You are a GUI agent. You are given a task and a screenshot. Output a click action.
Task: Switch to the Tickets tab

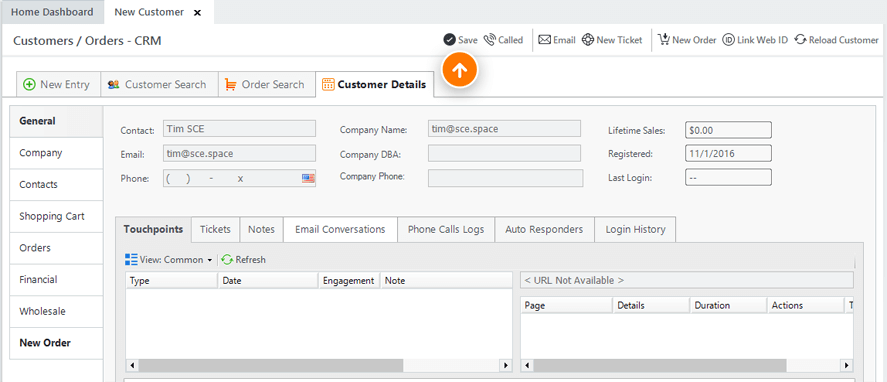(x=216, y=230)
